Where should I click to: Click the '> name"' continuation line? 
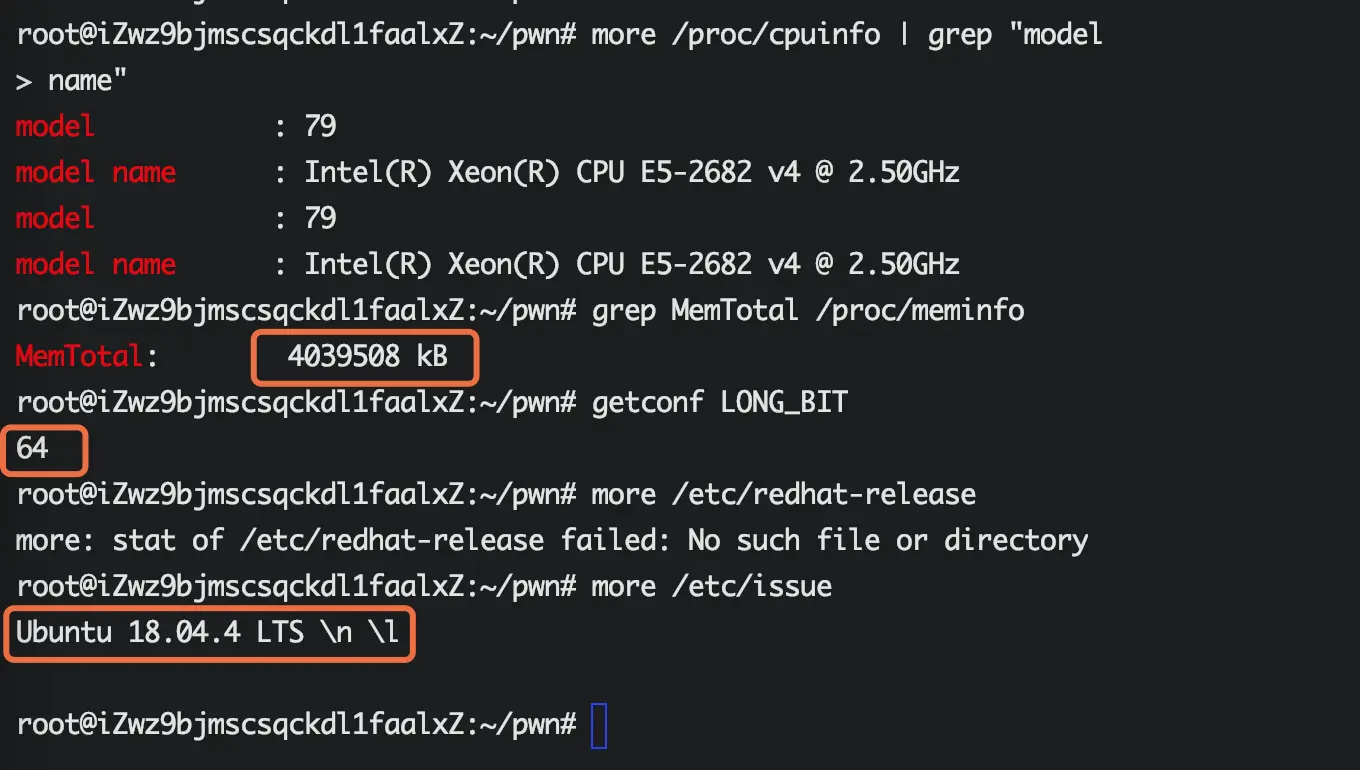click(72, 81)
